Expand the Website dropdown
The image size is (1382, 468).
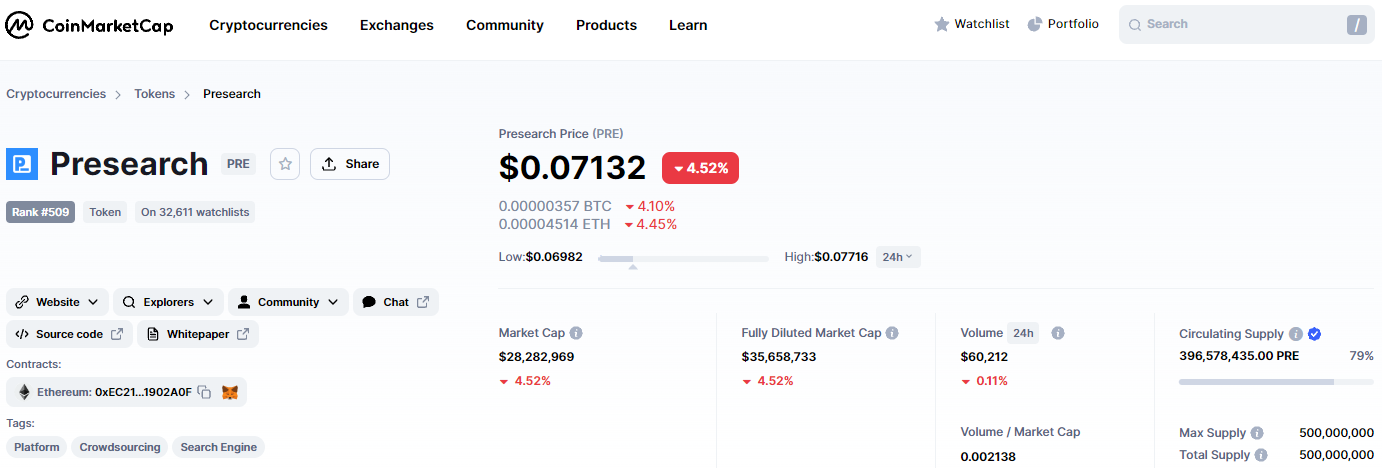click(58, 302)
